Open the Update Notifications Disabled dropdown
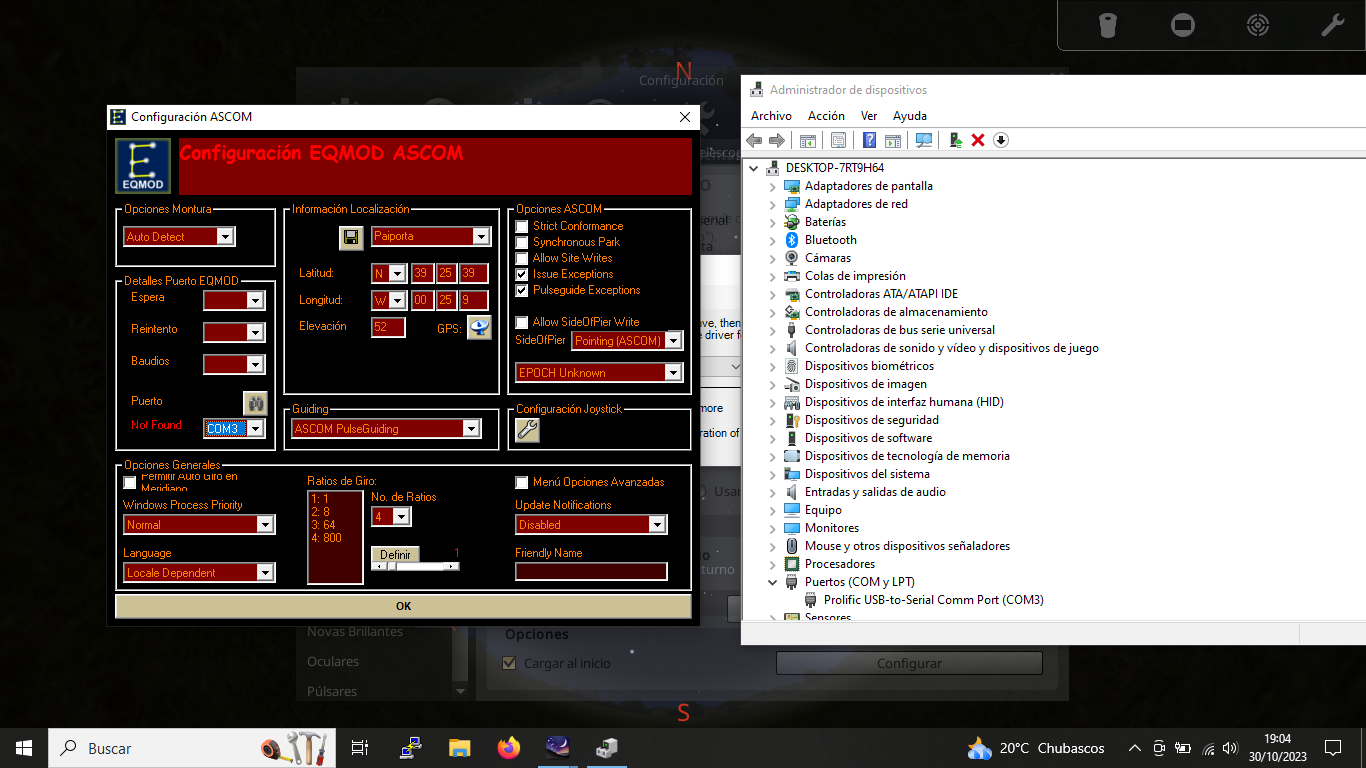The image size is (1366, 768). click(x=657, y=525)
